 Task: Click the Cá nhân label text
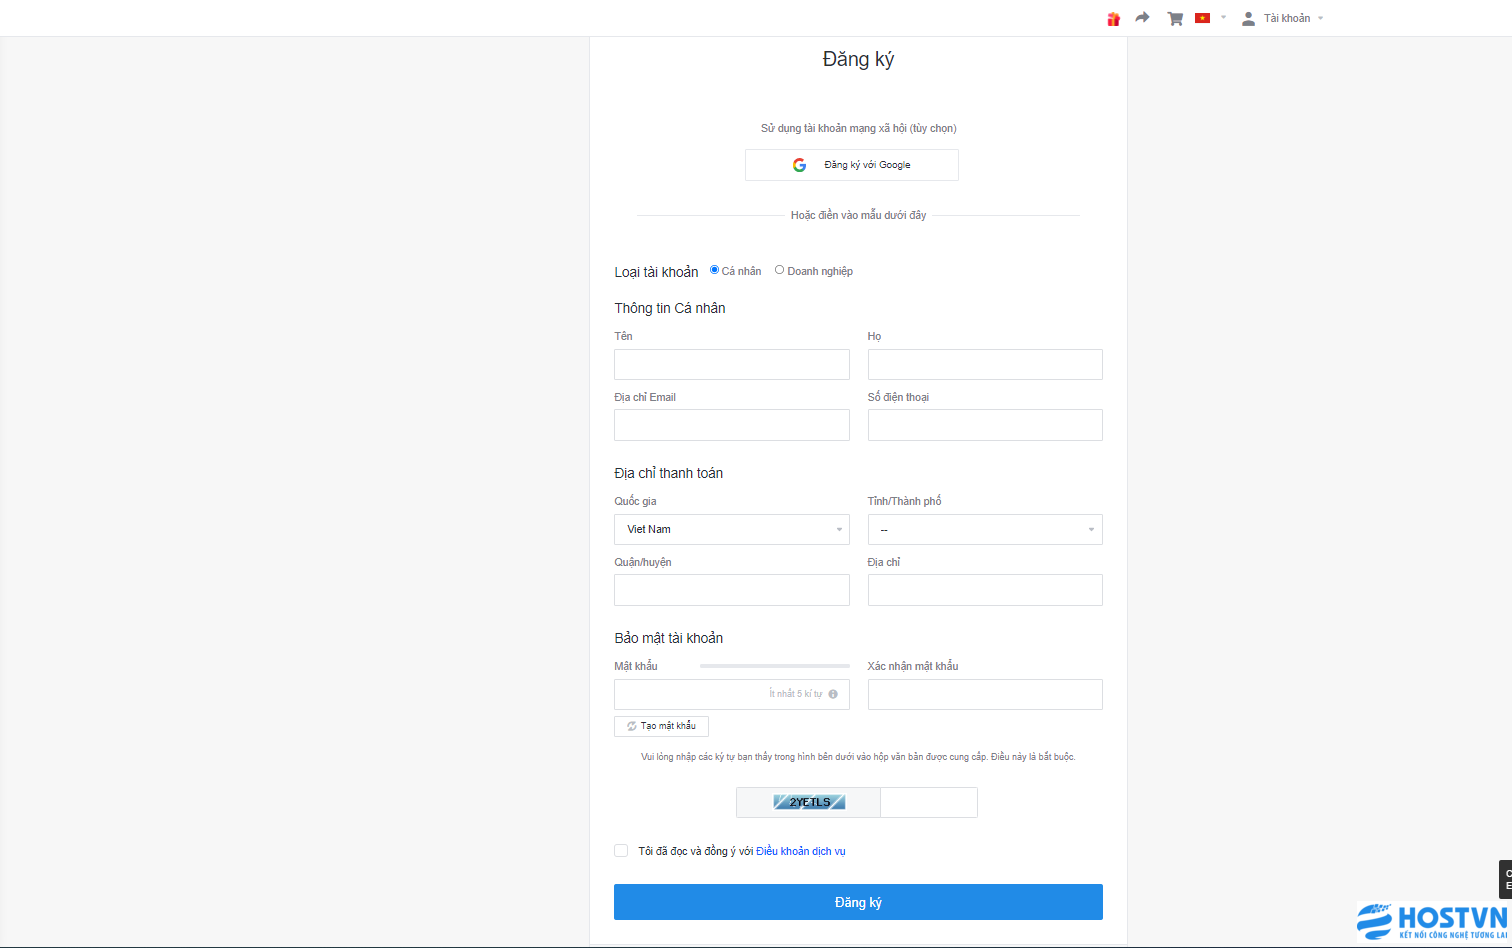(x=742, y=271)
